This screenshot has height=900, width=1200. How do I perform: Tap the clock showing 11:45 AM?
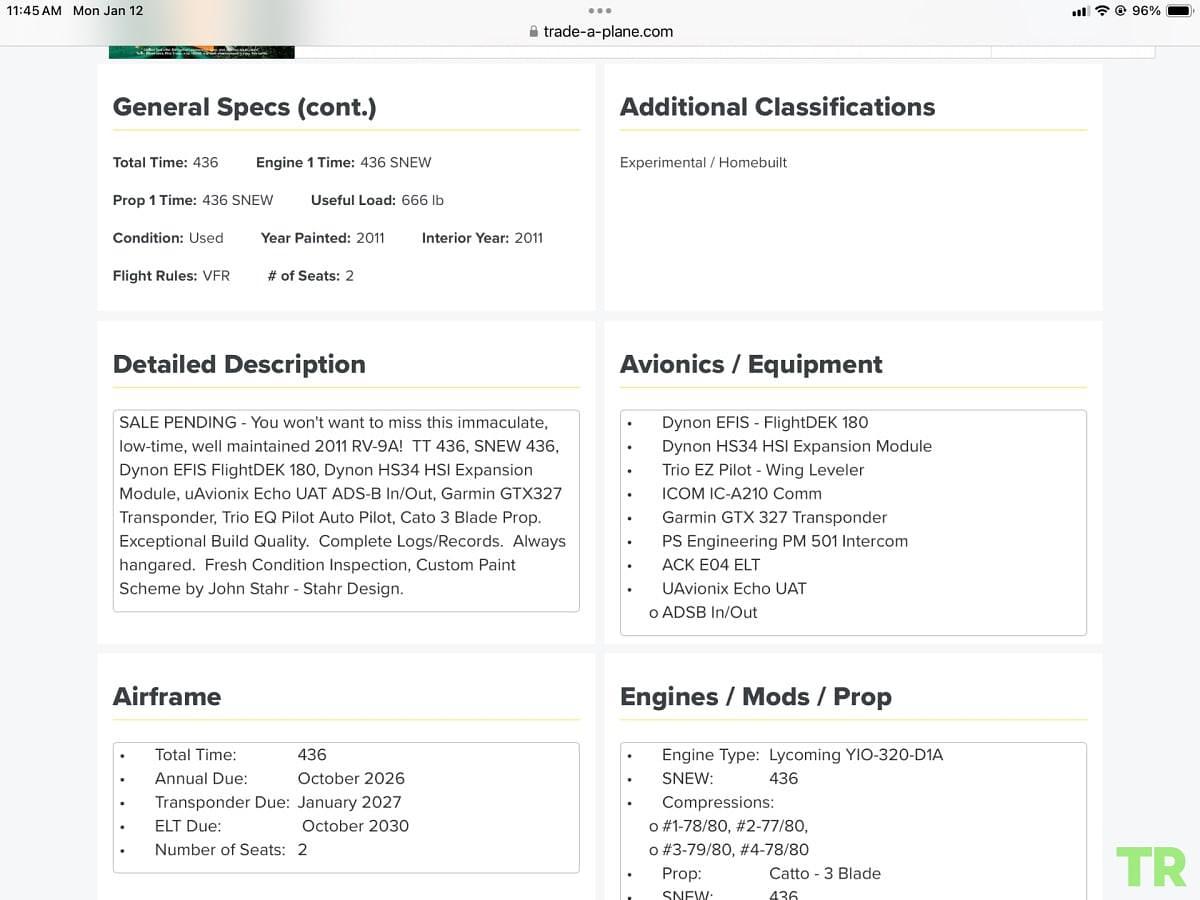coord(34,11)
